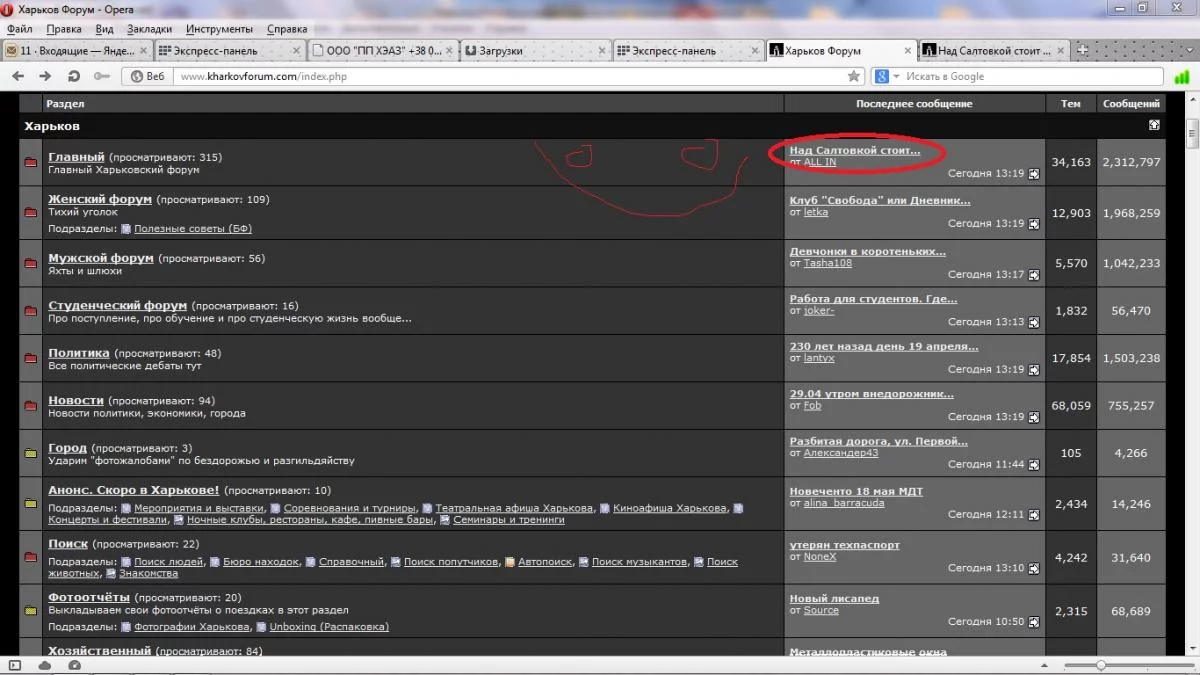1200x675 pixels.
Task: Click the Forward navigation arrow
Action: tap(45, 76)
